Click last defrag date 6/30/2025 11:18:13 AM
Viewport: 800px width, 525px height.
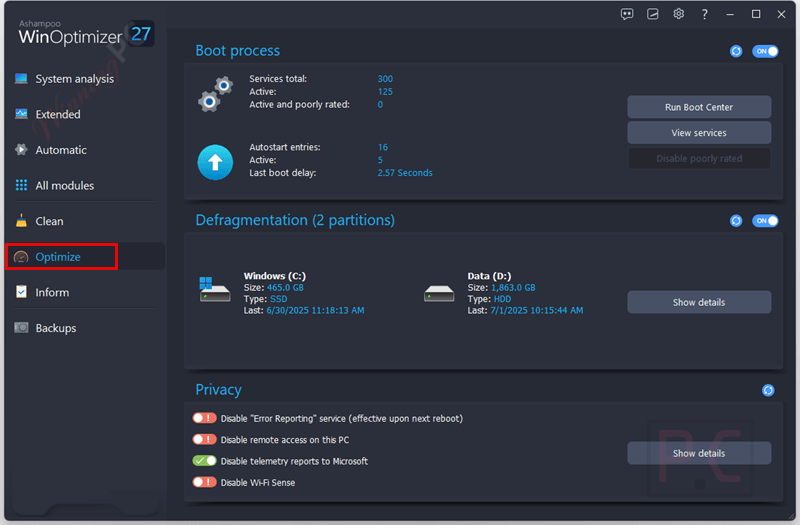coord(315,310)
